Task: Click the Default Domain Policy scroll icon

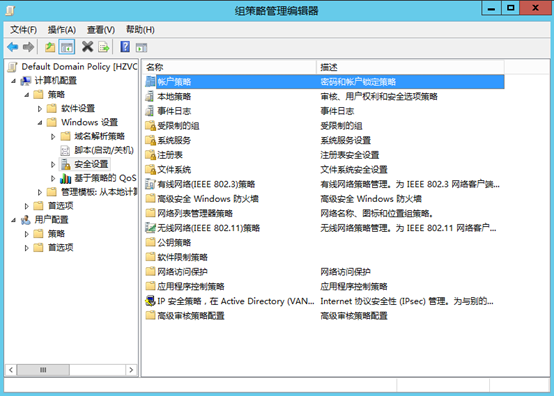Action: click(12, 67)
